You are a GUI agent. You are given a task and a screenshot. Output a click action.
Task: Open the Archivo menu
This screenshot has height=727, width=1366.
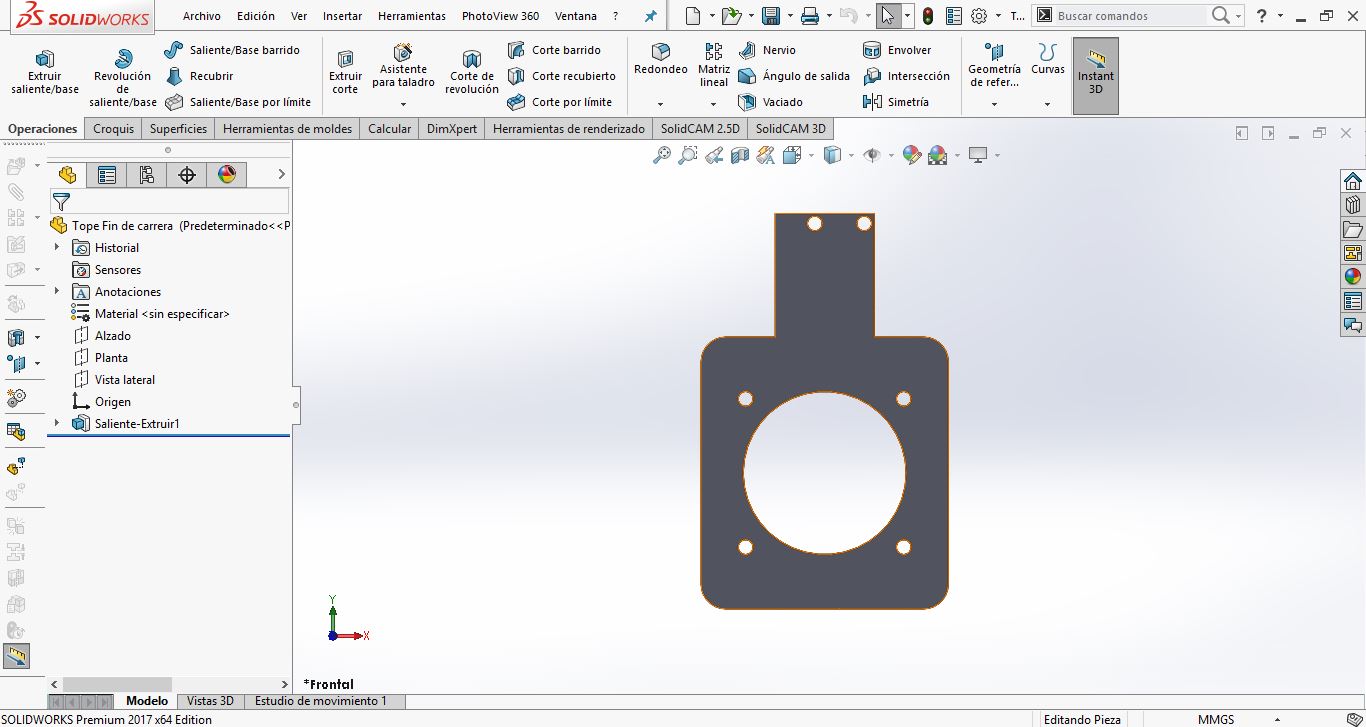point(202,16)
